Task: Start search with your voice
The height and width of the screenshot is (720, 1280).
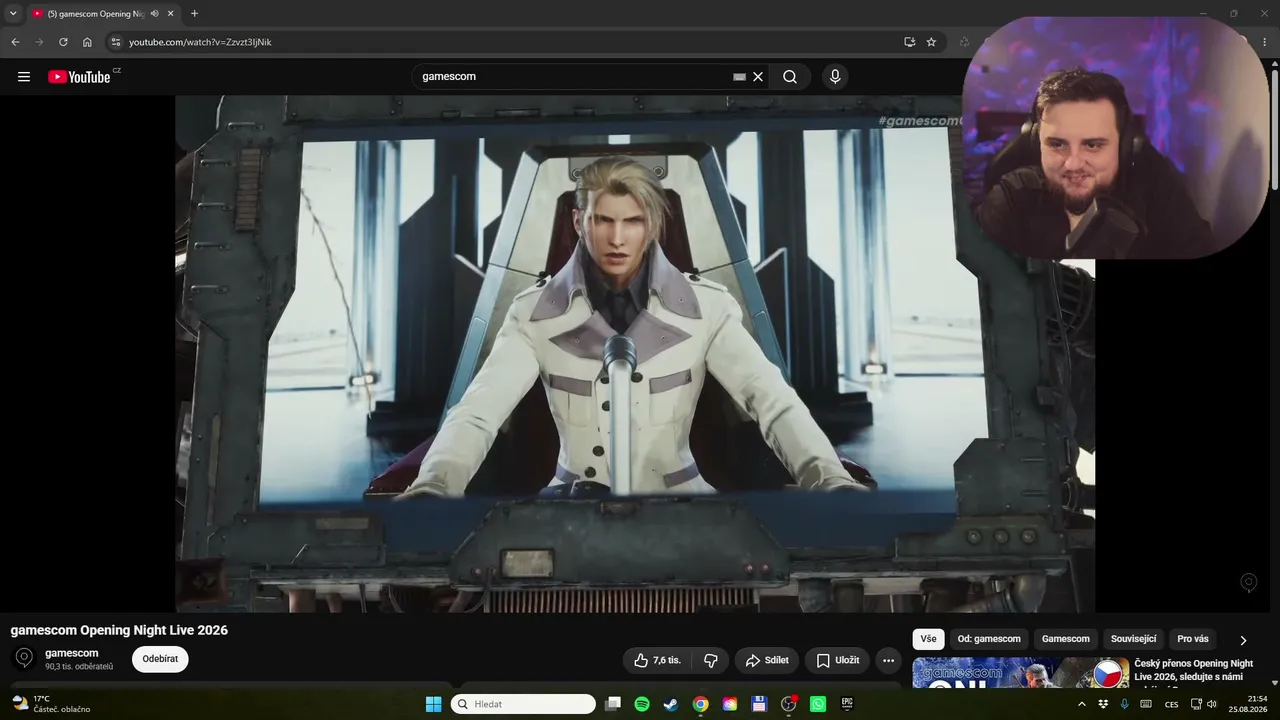Action: coord(835,77)
